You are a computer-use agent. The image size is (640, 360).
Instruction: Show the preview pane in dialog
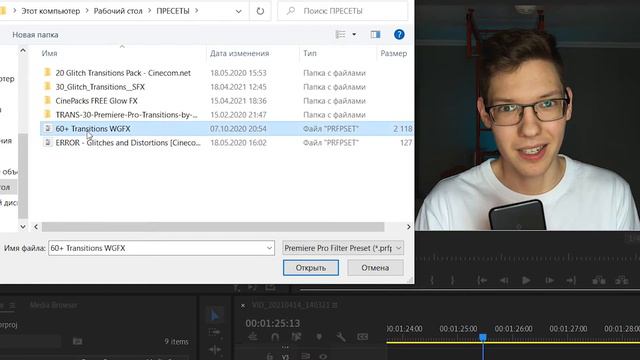(375, 35)
